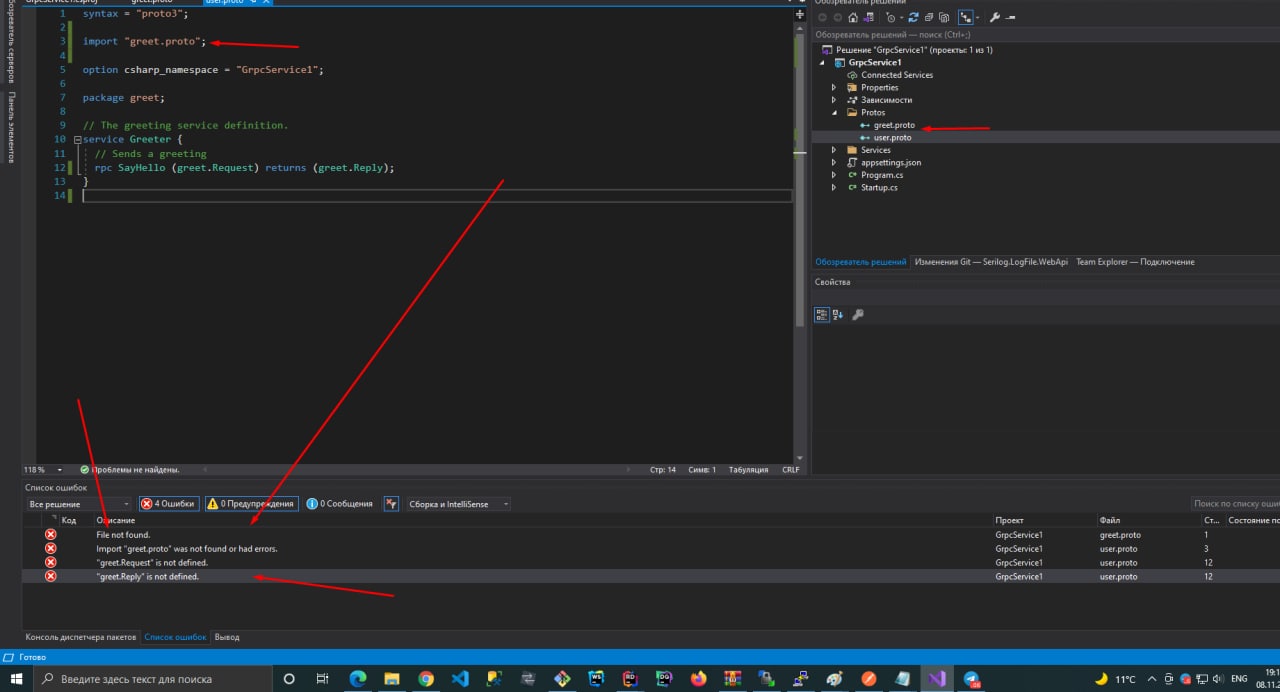
Task: Expand the Services folder
Action: coord(835,150)
